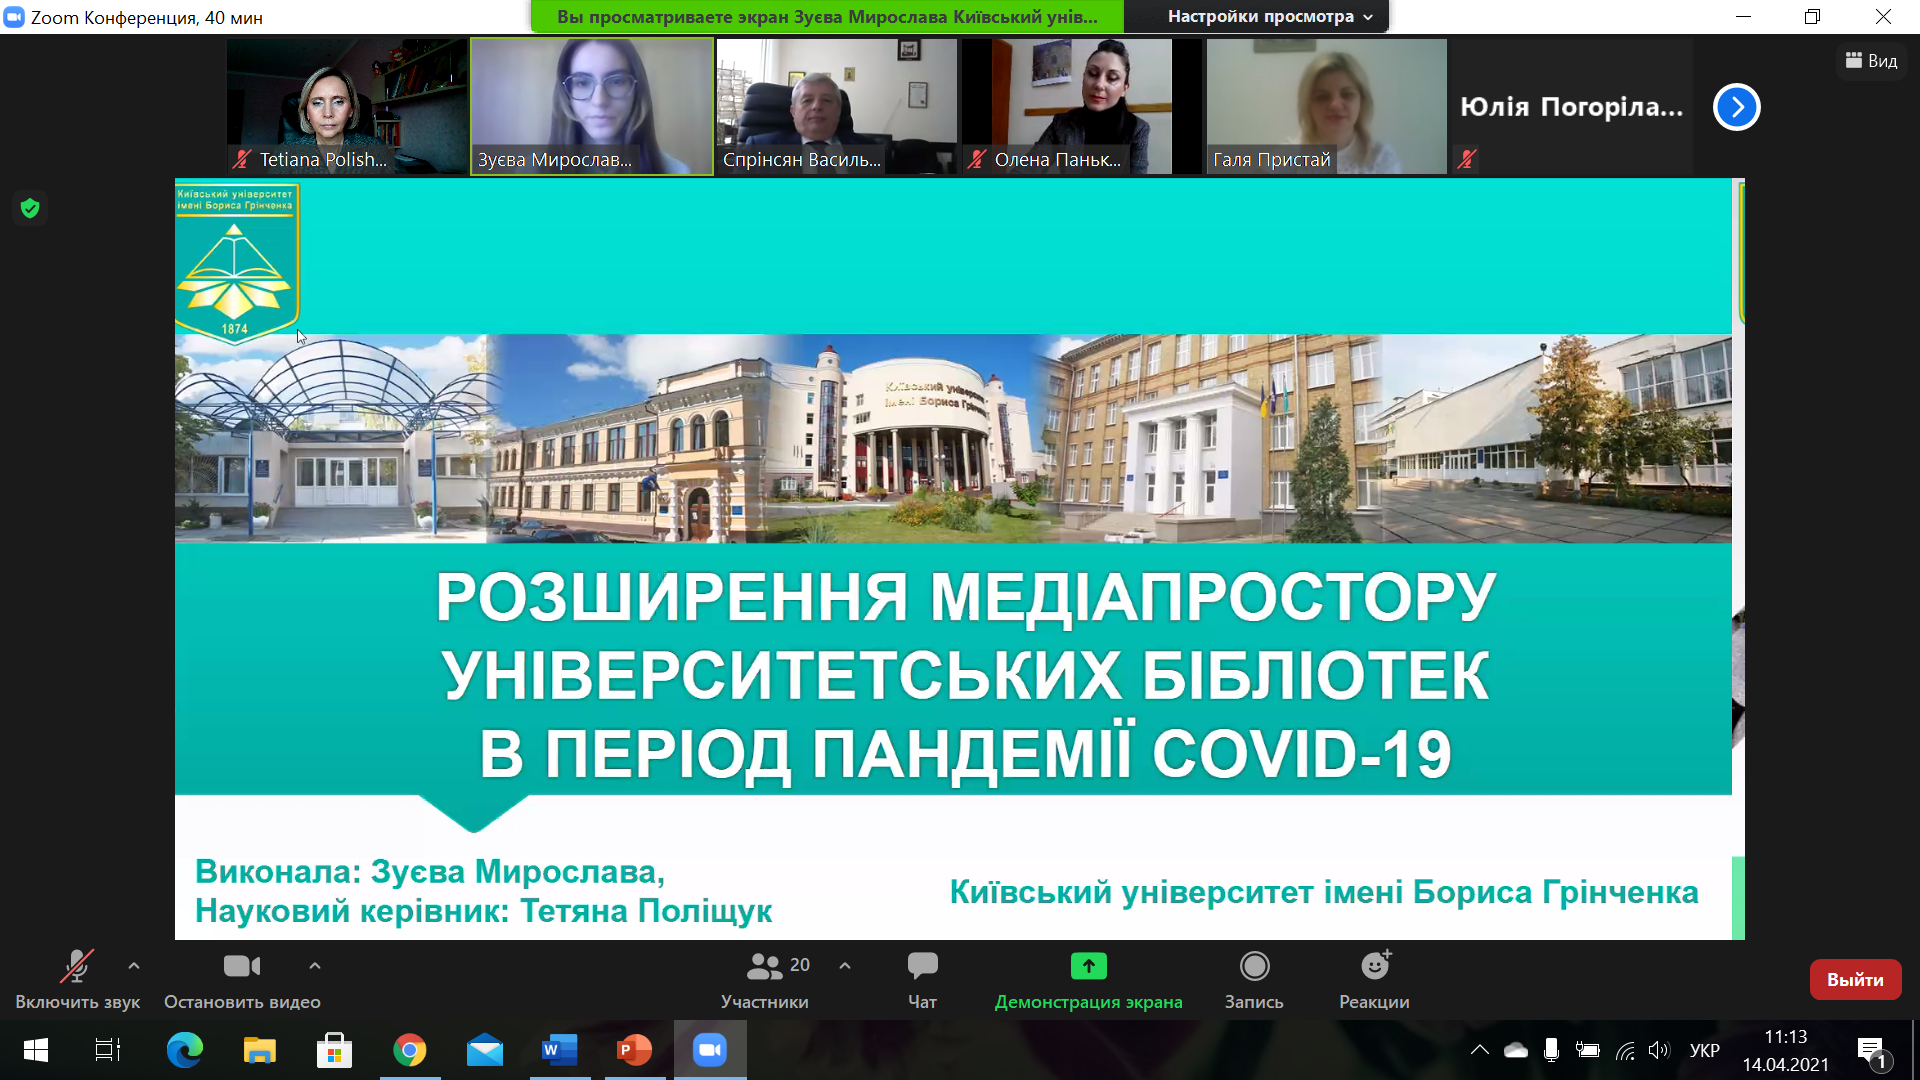
Task: Toggle system volume speaker icon
Action: pos(1659,1050)
